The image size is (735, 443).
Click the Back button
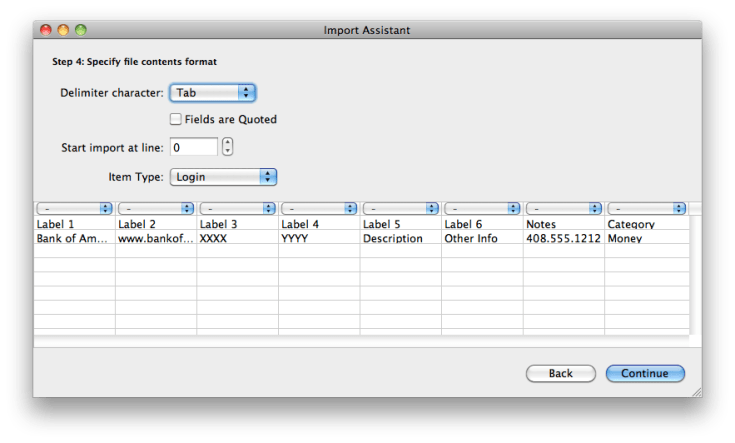(560, 373)
